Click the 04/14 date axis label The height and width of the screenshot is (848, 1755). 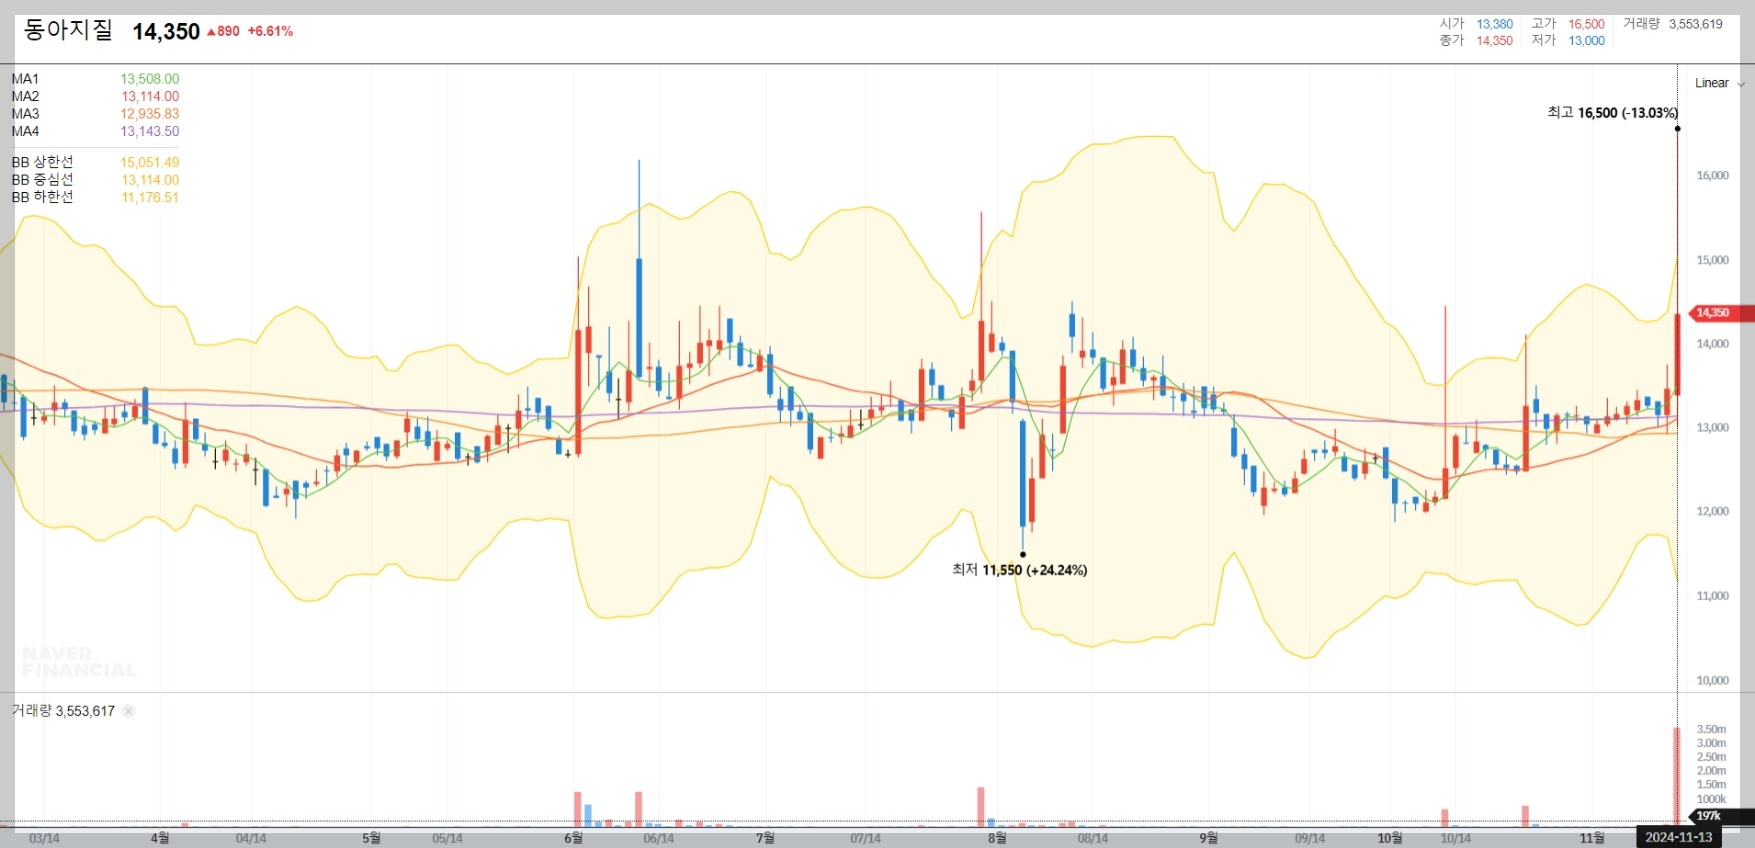click(x=251, y=839)
